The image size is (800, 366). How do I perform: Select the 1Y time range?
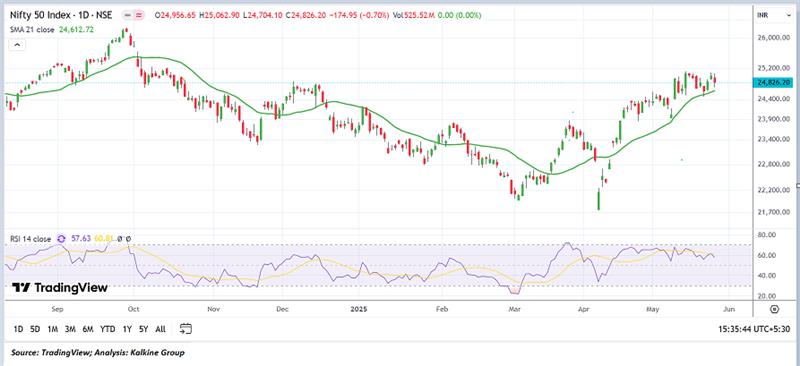[x=127, y=329]
